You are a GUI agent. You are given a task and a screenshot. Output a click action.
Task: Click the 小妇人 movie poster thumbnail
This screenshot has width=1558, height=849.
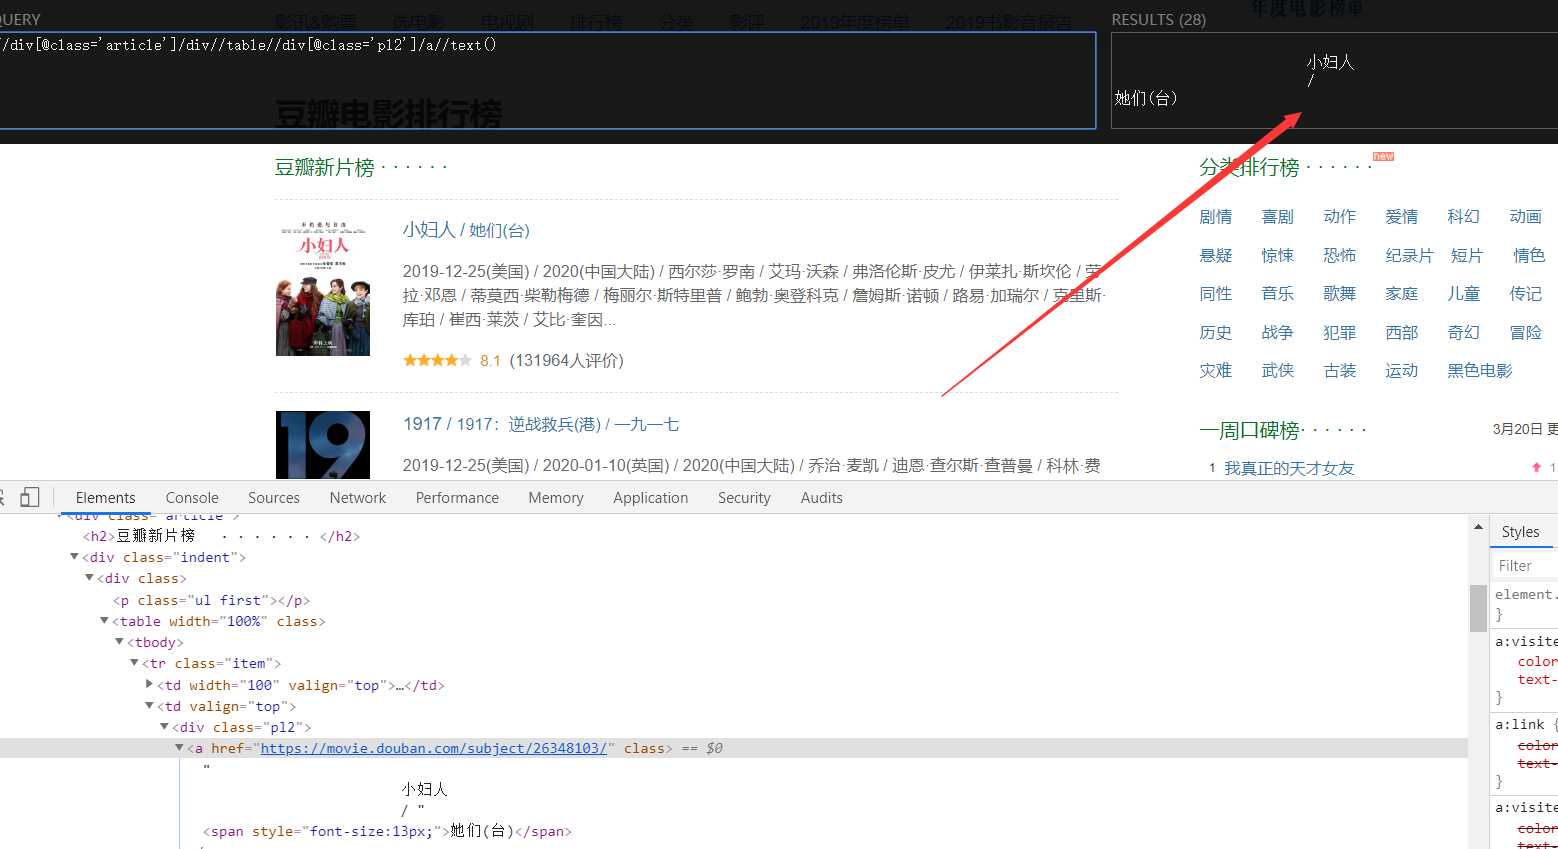coord(323,288)
